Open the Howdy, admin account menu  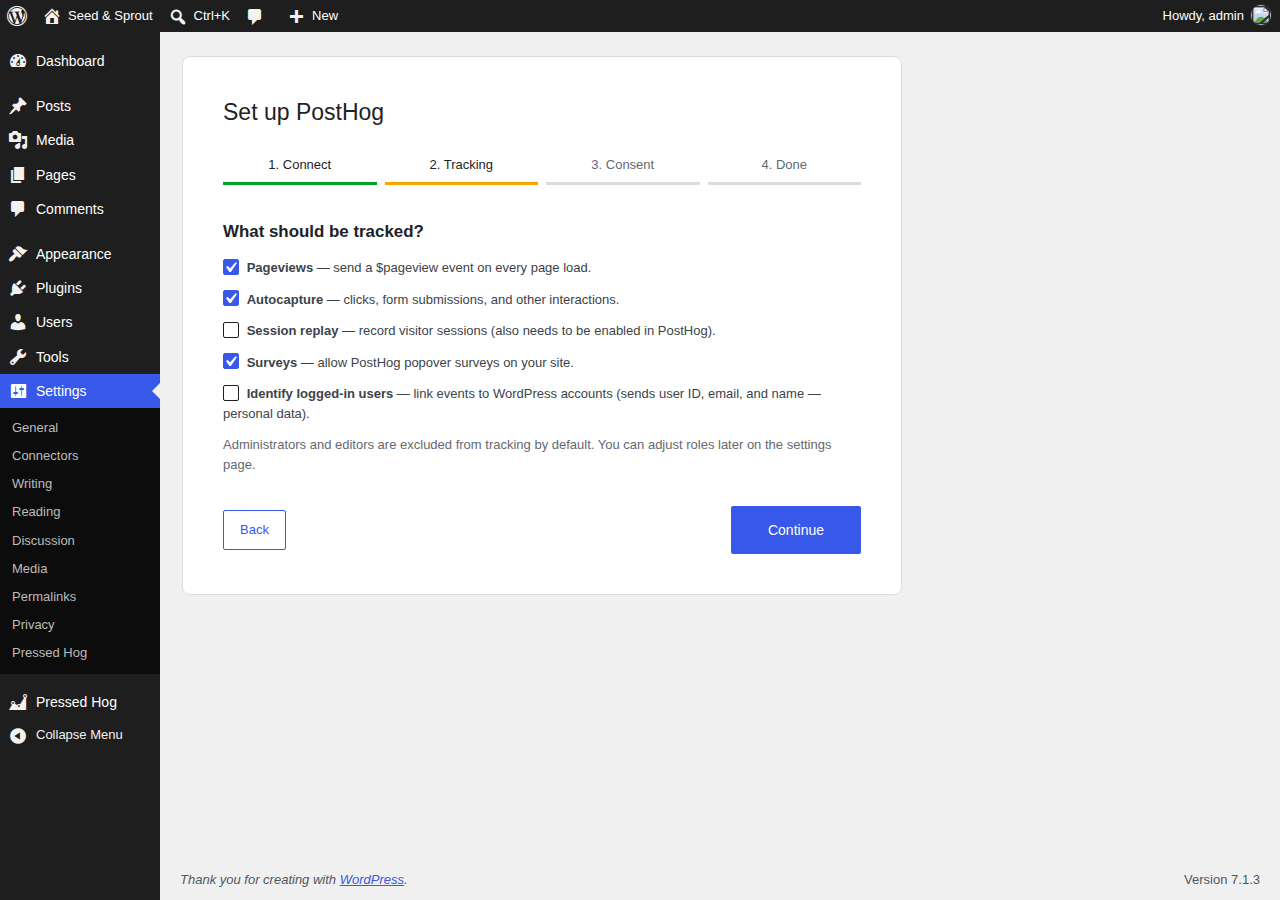coord(1216,16)
